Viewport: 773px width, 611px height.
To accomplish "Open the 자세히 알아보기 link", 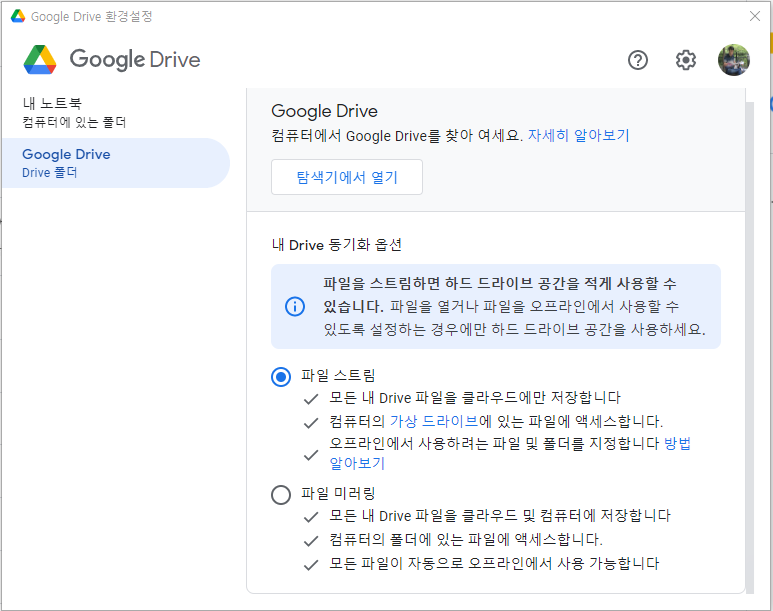I will click(578, 135).
